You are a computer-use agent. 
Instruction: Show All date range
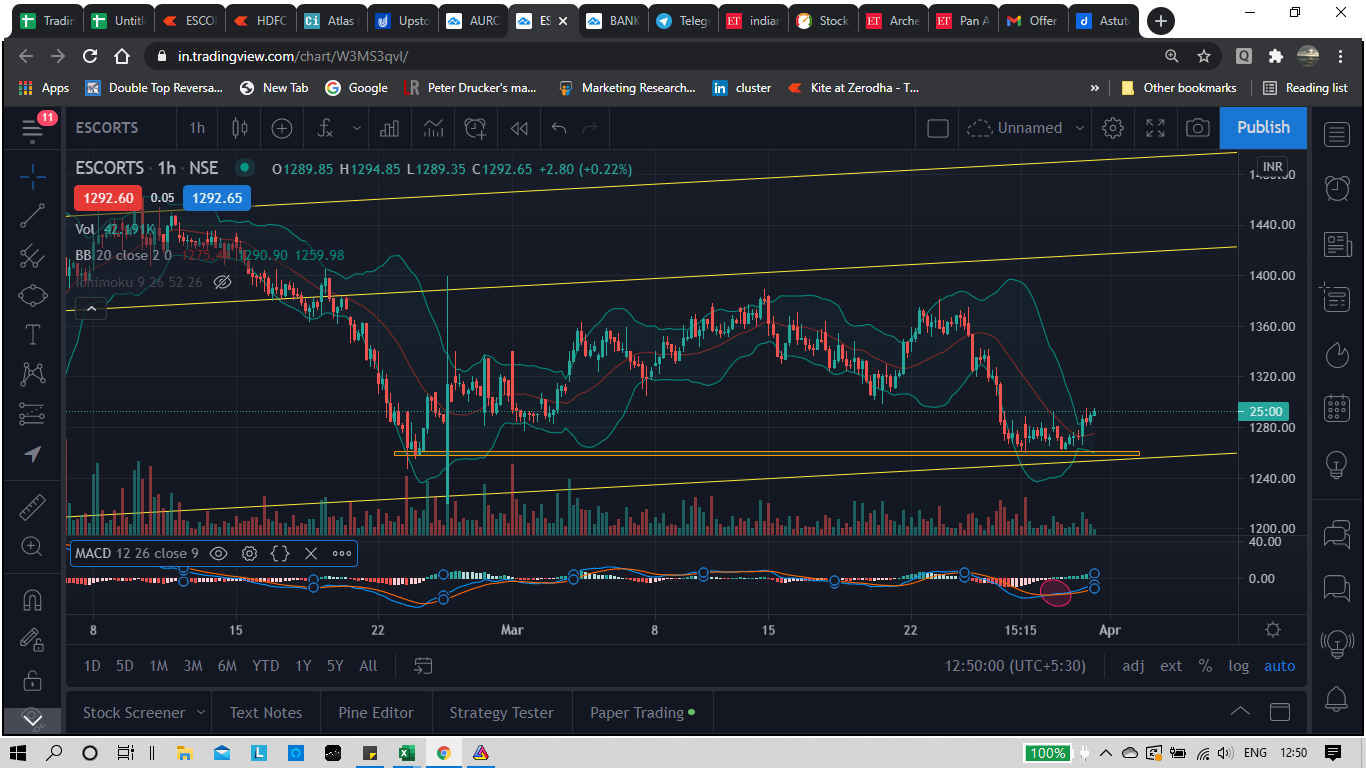(x=368, y=666)
